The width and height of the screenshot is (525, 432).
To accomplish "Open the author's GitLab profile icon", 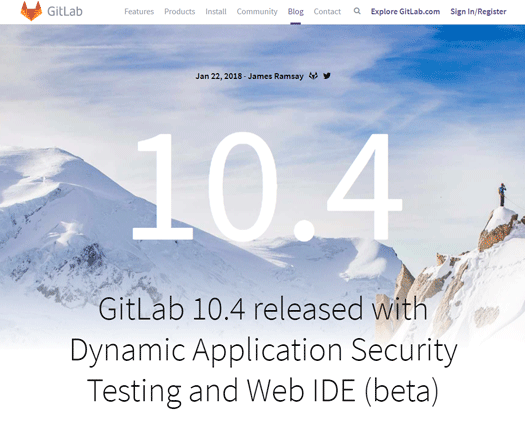I will click(313, 76).
